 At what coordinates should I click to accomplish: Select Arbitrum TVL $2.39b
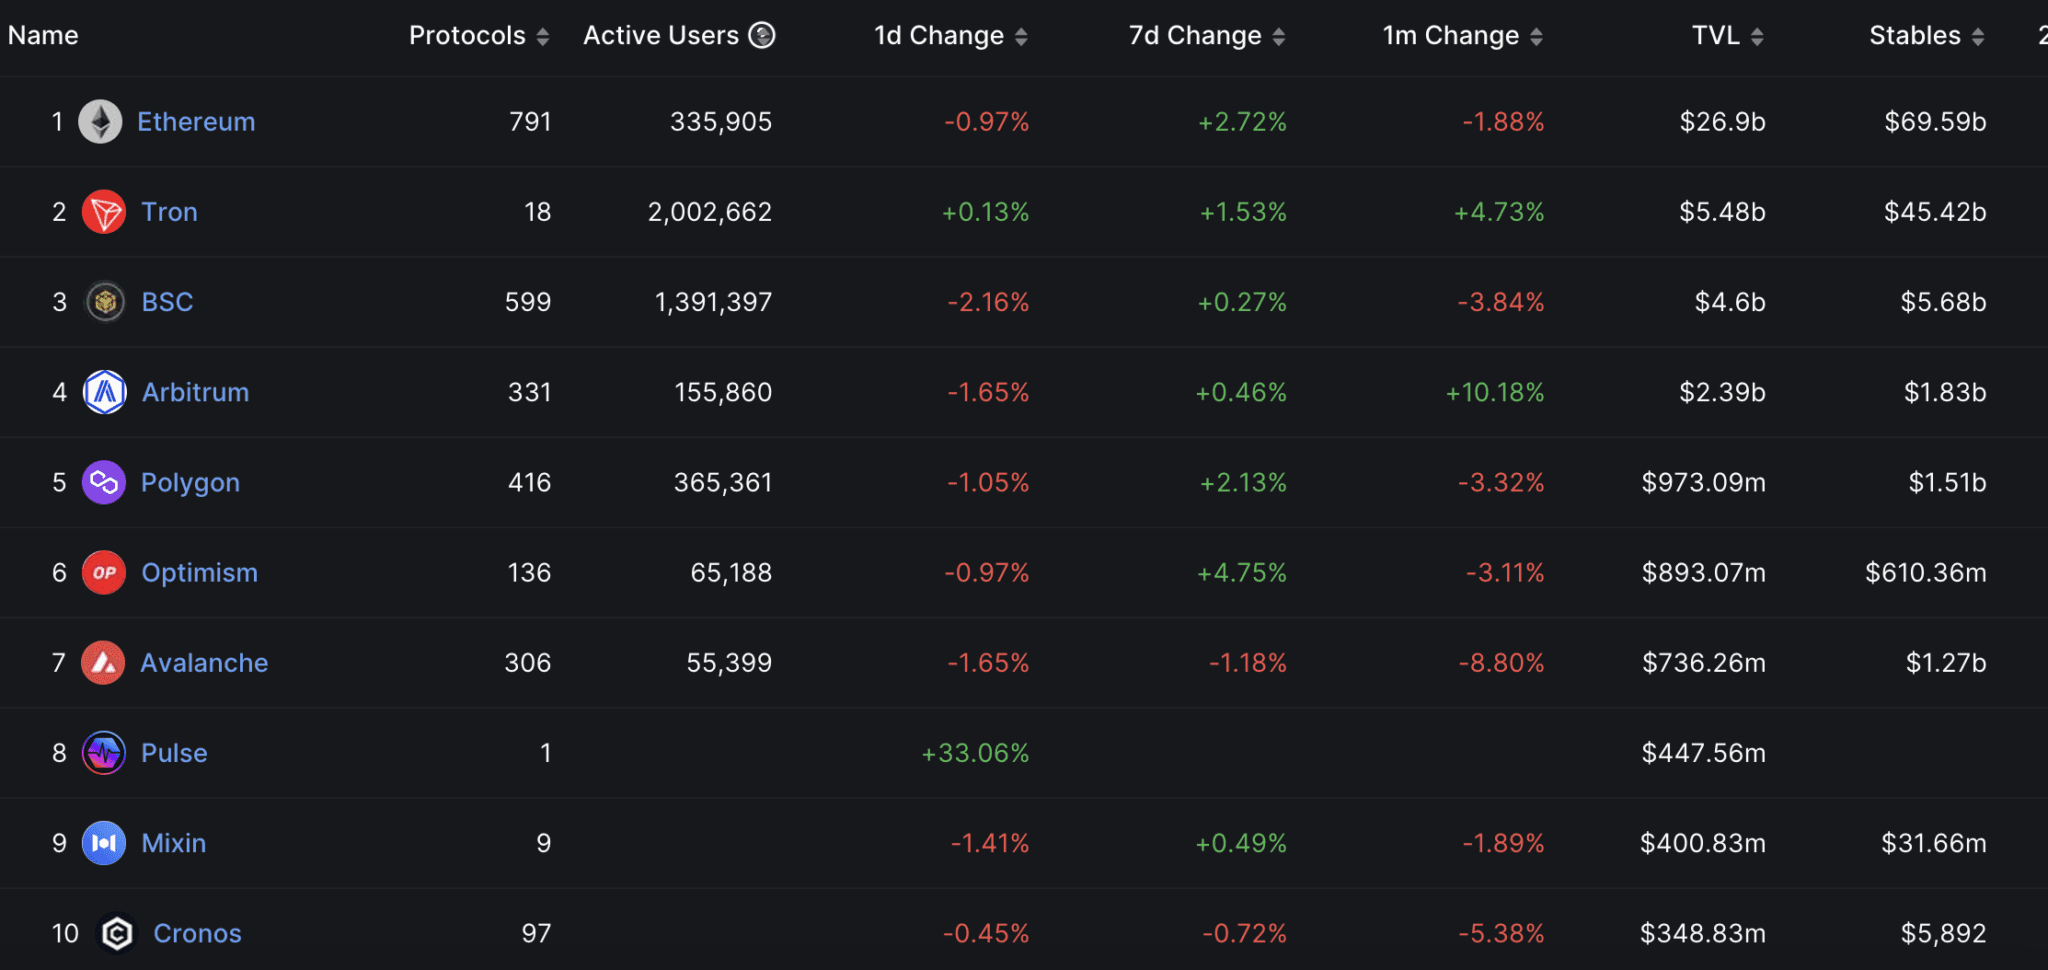coord(1723,392)
